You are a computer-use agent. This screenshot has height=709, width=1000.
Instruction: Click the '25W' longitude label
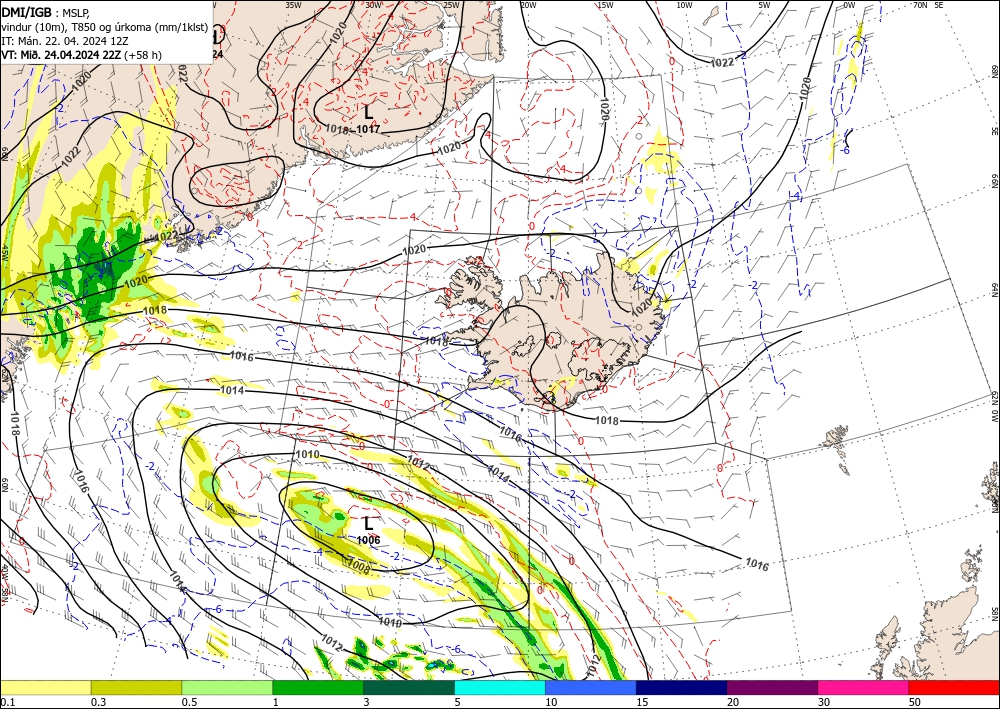click(451, 4)
